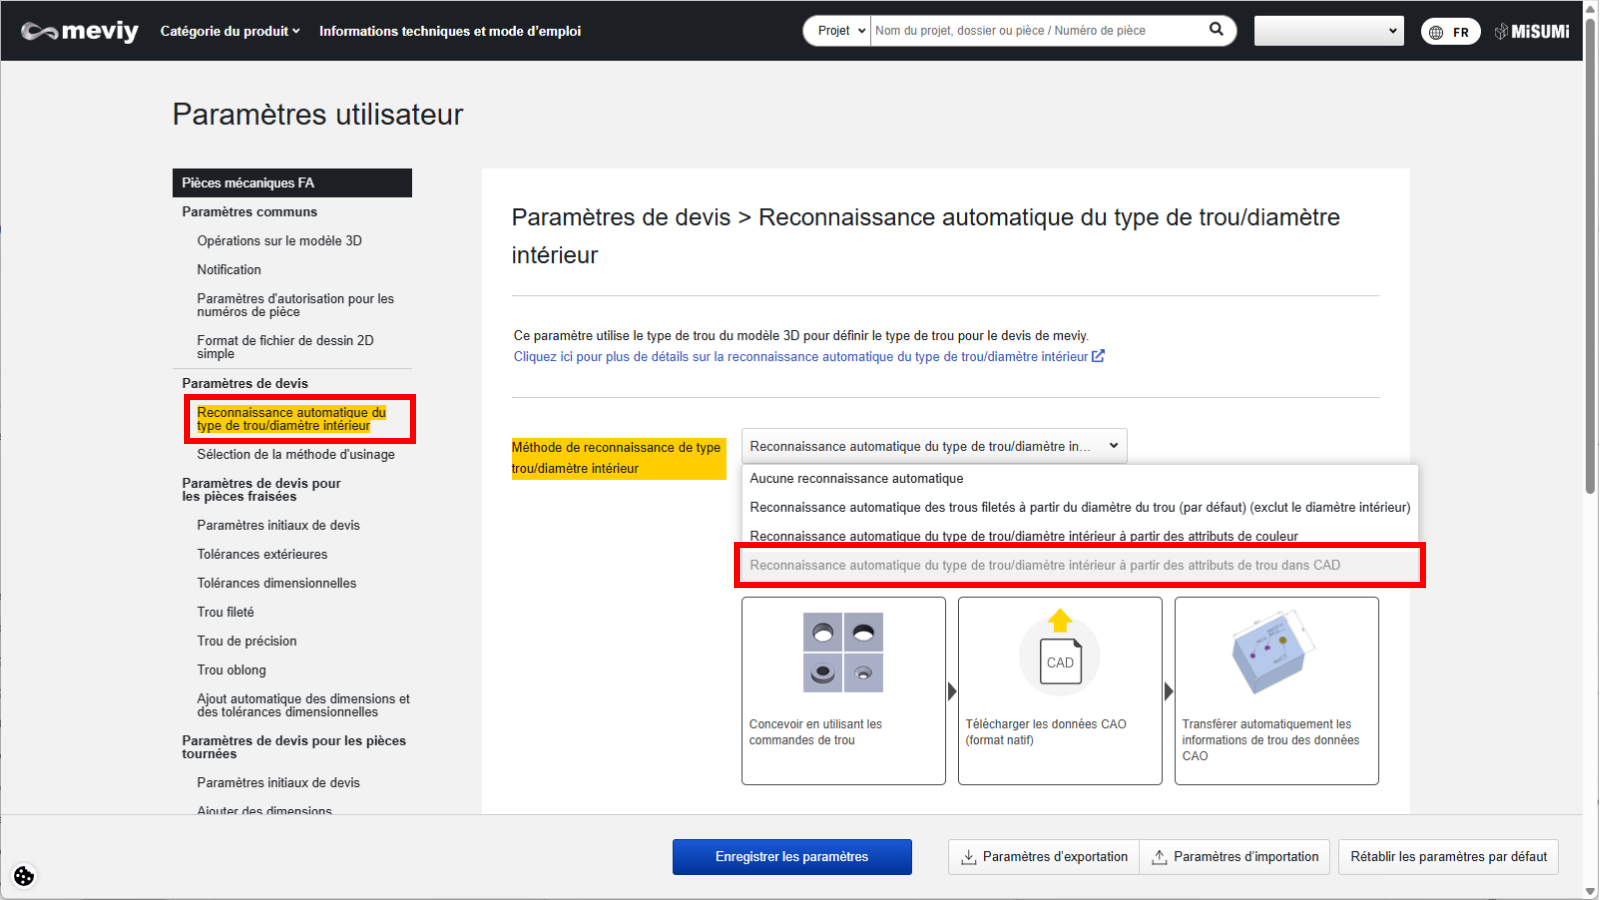This screenshot has height=900, width=1600.
Task: Open the hole recognition method dropdown
Action: pos(933,446)
